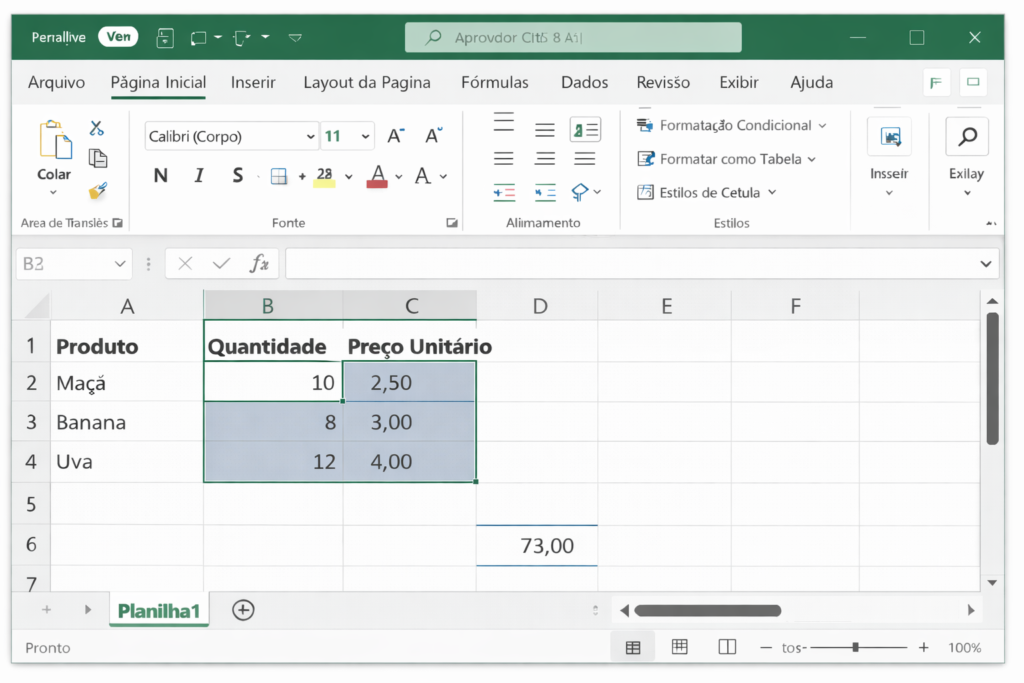Click the borders grid icon
This screenshot has width=1024, height=683.
(x=279, y=177)
